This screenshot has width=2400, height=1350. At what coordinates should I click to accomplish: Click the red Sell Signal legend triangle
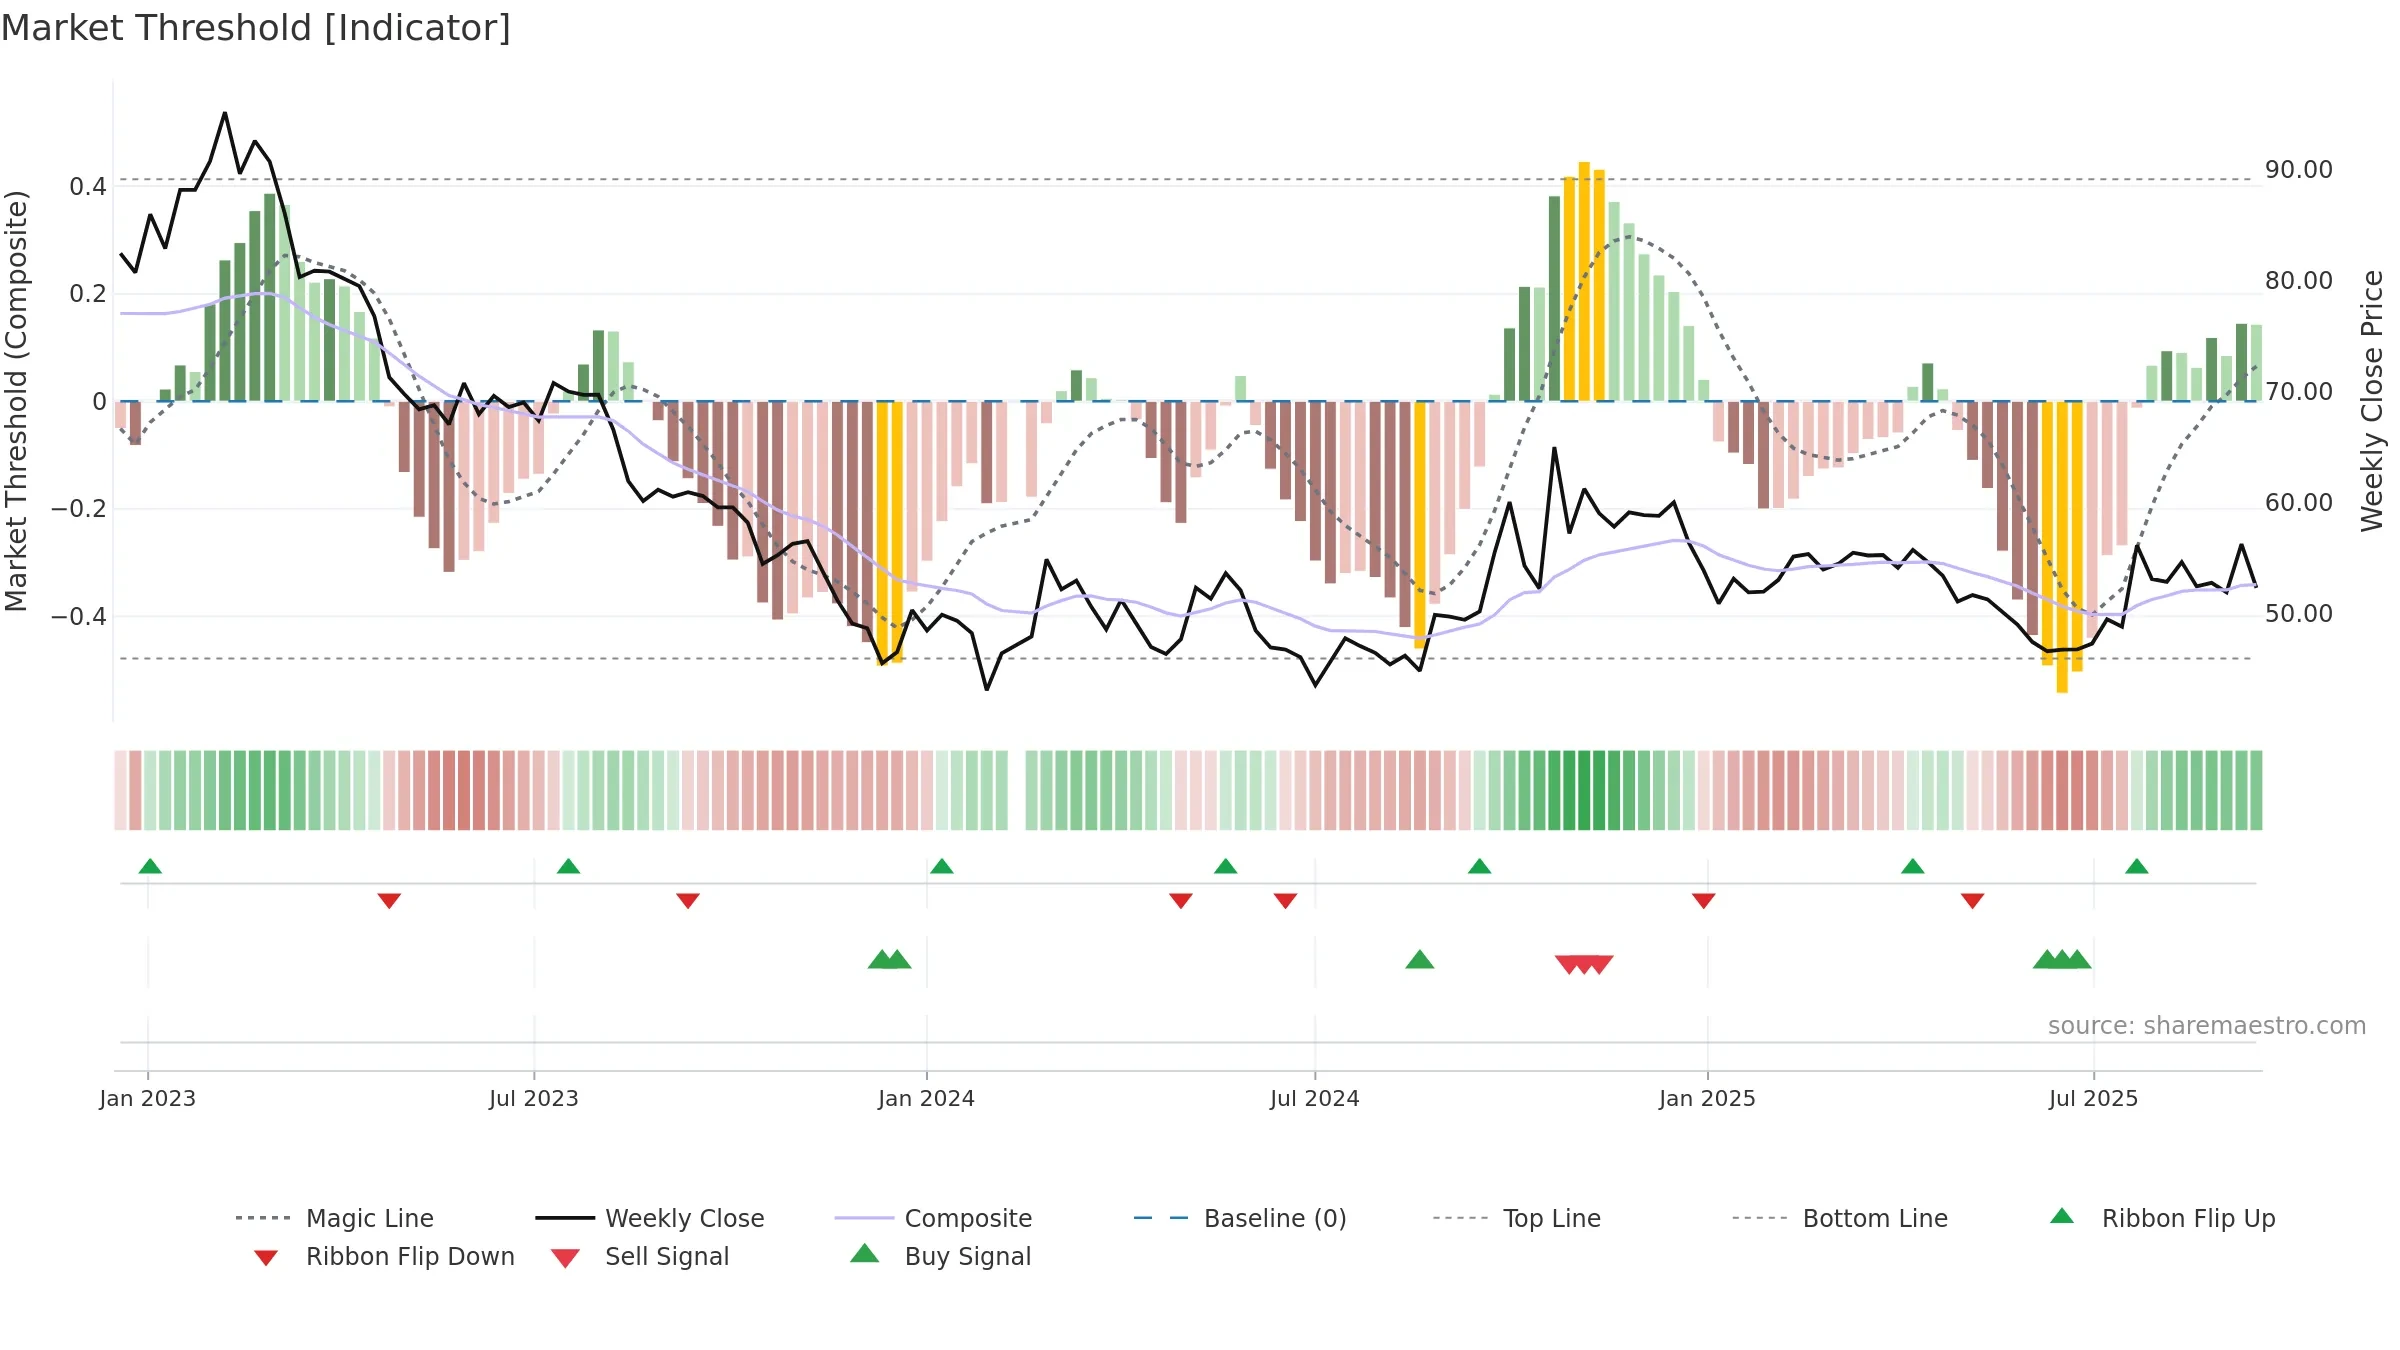click(x=565, y=1258)
